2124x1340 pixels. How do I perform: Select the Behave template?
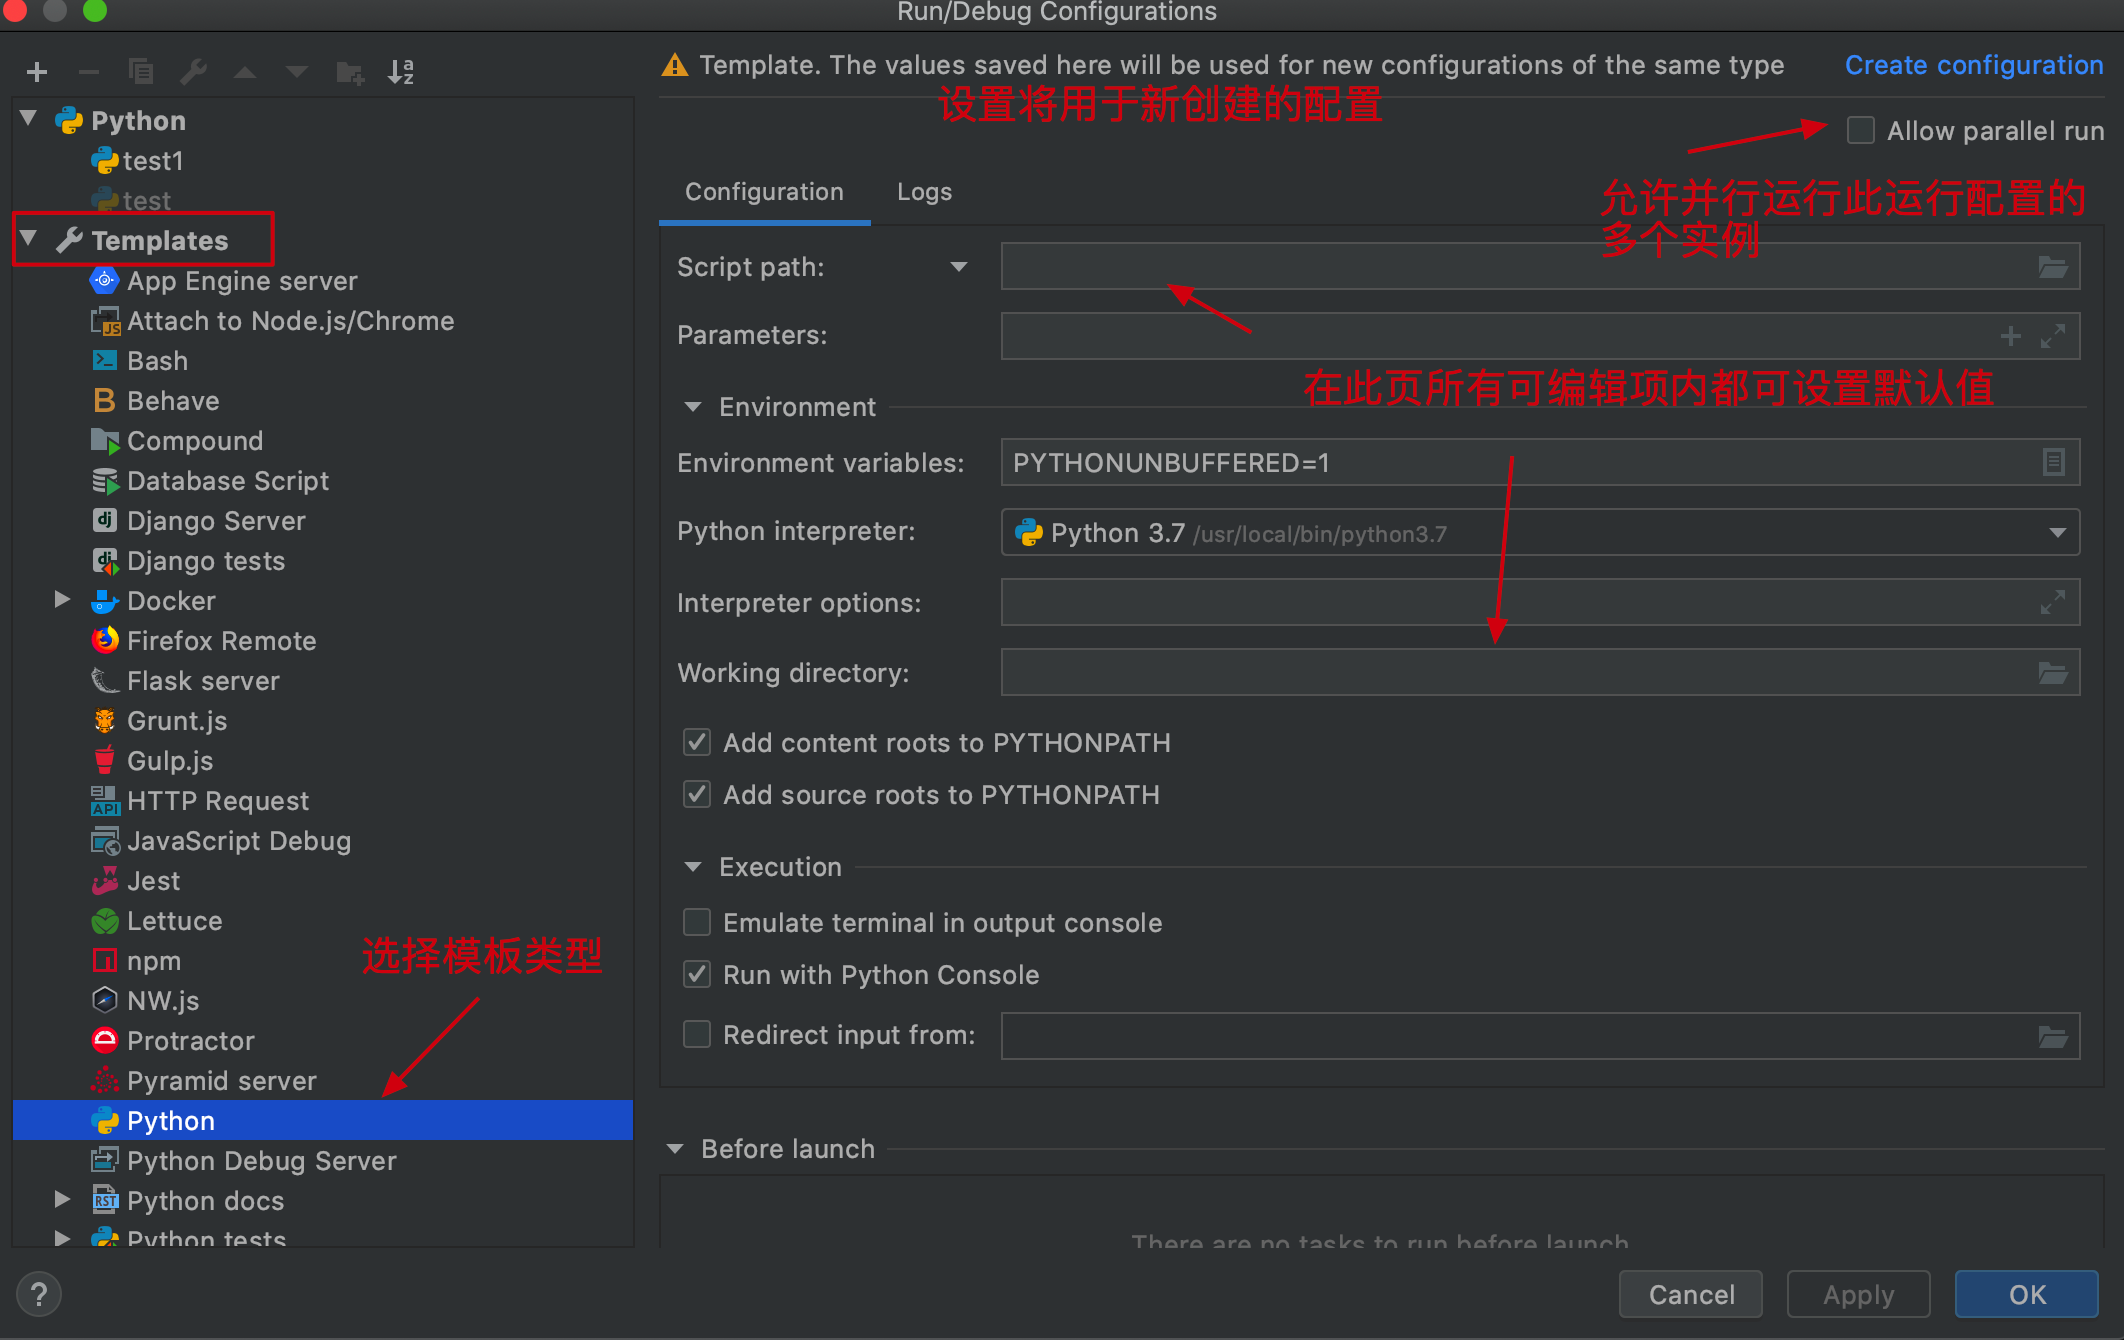pos(155,401)
